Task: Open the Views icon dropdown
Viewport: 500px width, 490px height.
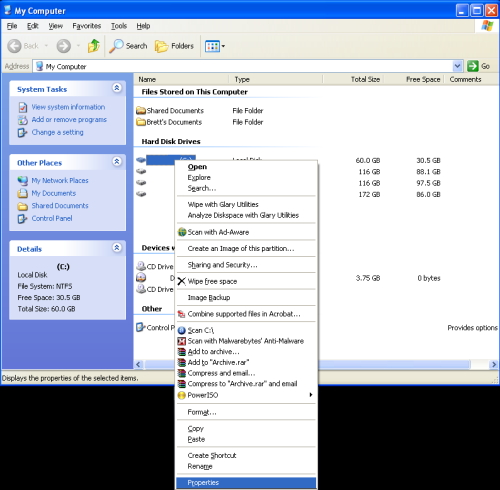Action: tap(215, 46)
